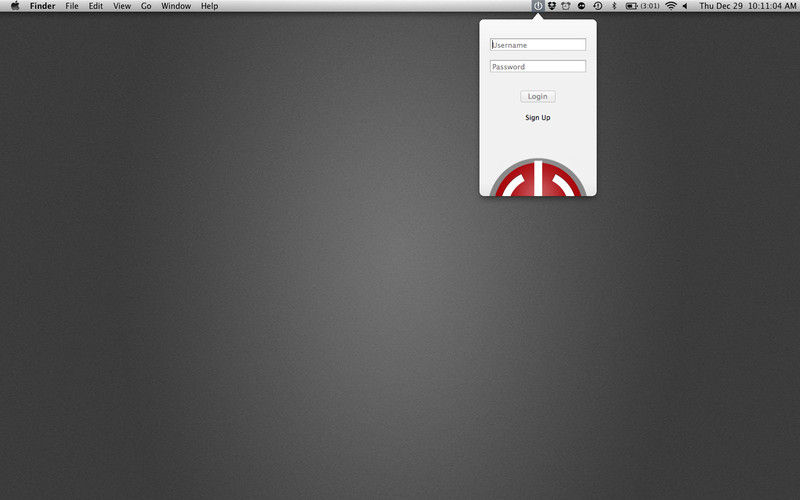Open the File menu
This screenshot has width=800, height=500.
pyautogui.click(x=72, y=6)
